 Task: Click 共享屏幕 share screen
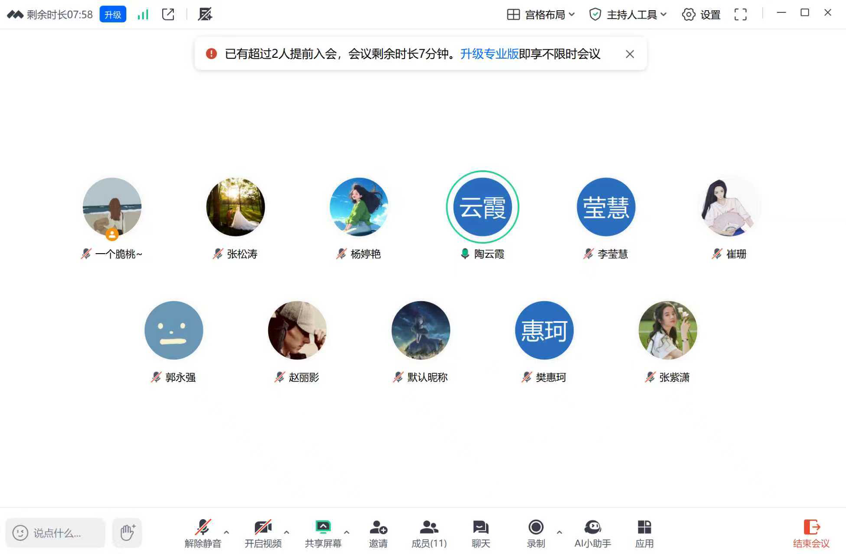click(x=322, y=533)
